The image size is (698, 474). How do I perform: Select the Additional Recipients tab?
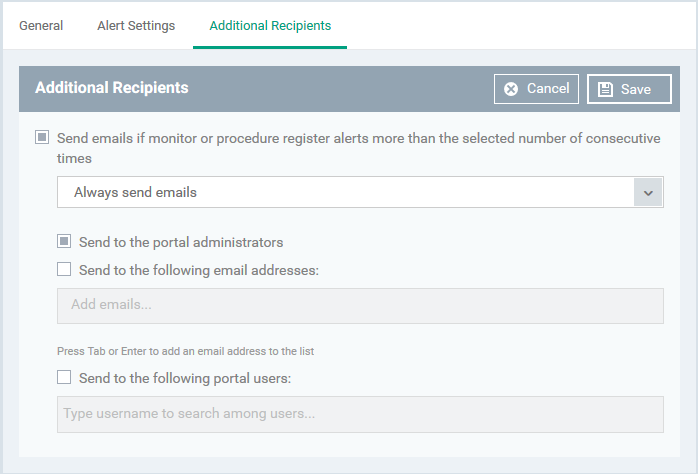pyautogui.click(x=270, y=25)
